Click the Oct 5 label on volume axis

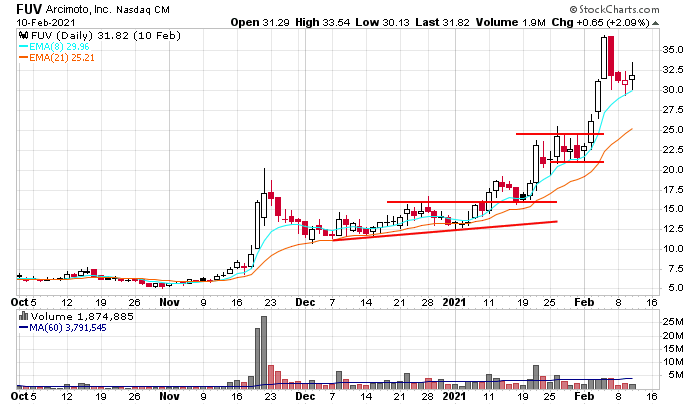tap(24, 396)
